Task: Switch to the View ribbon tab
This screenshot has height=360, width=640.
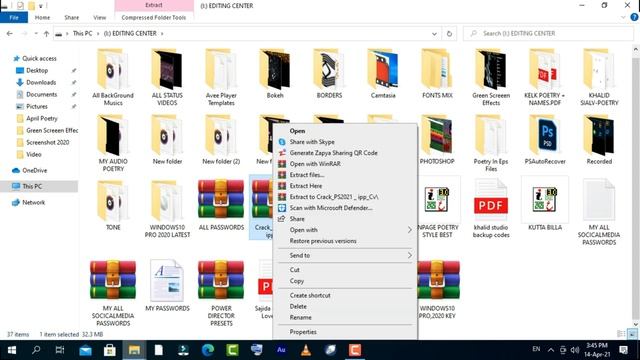Action: tap(100, 18)
